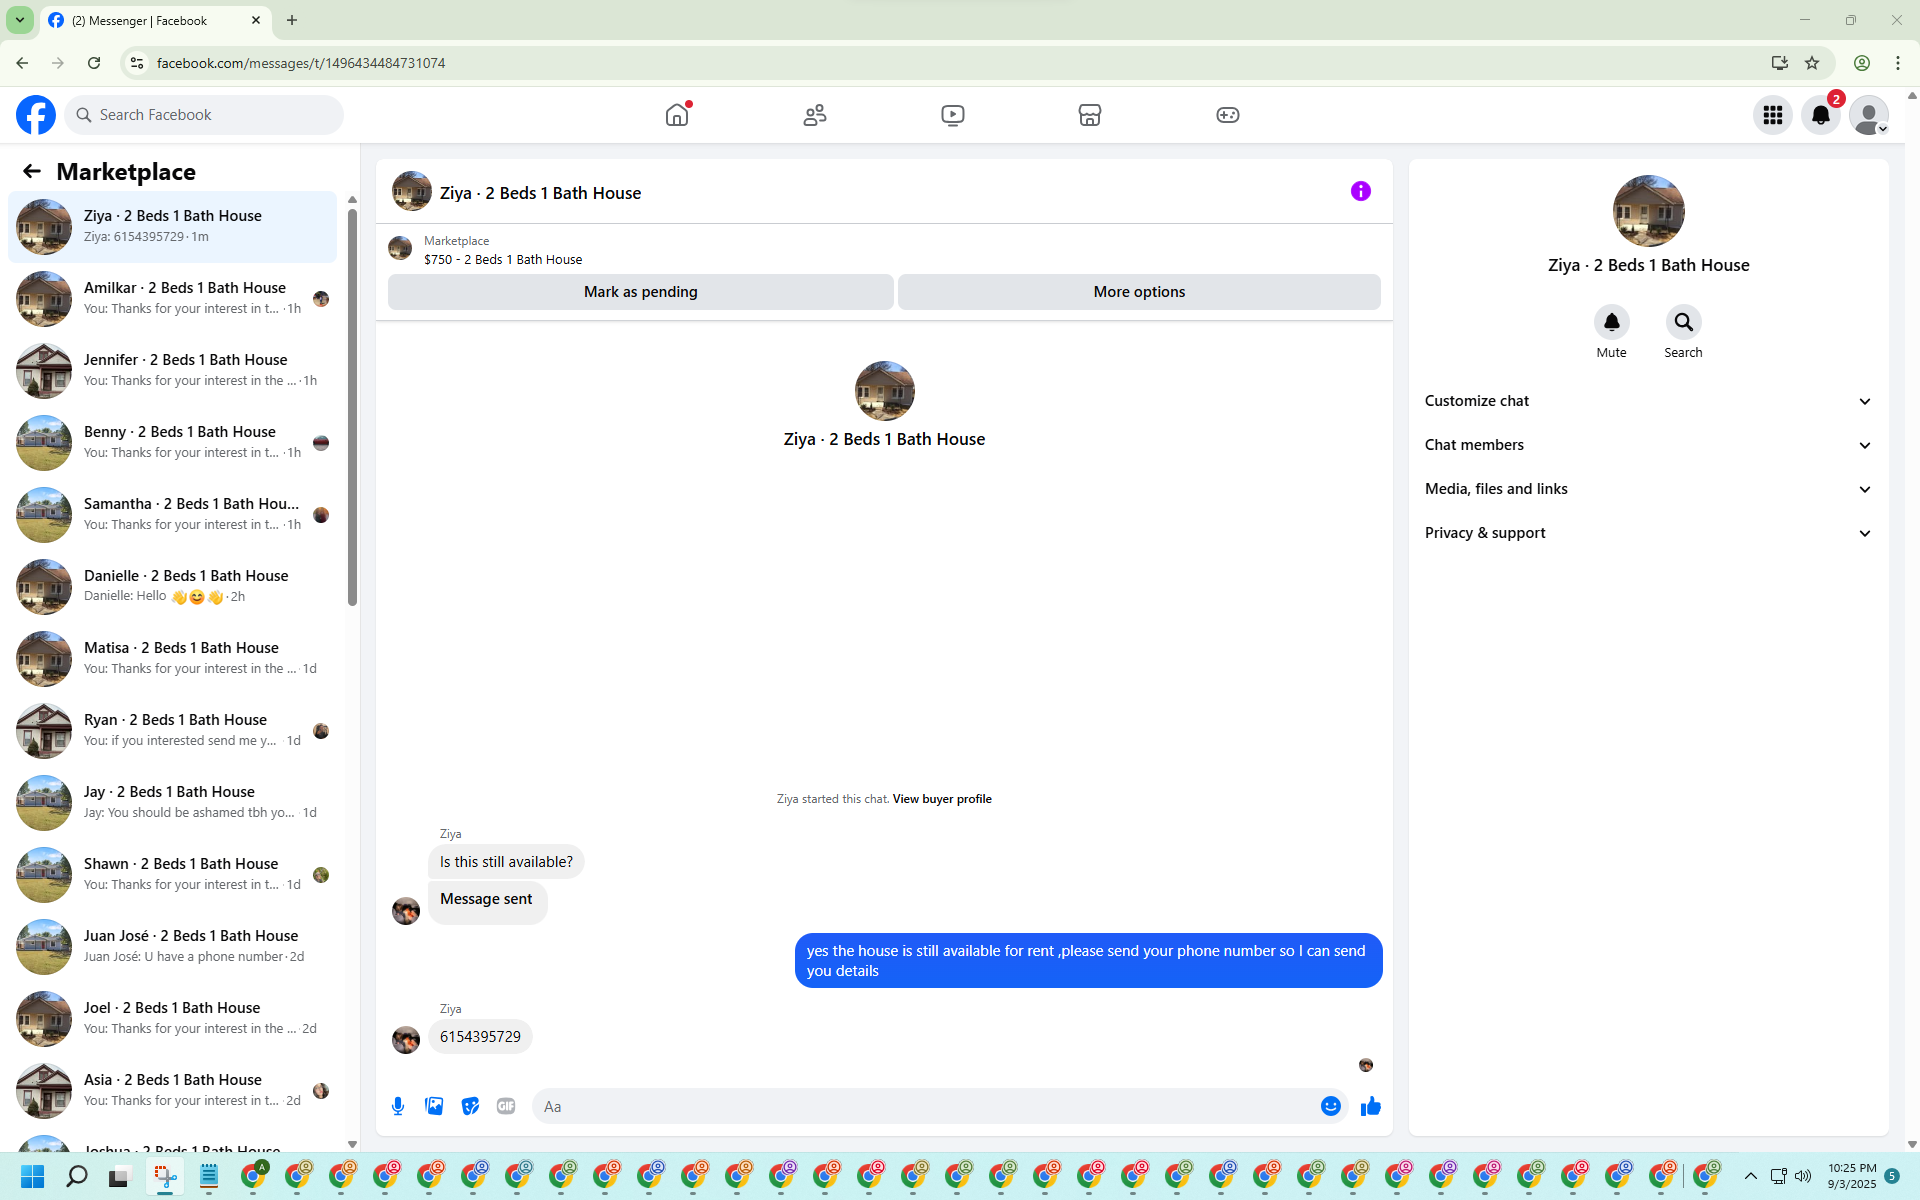Attach a photo with the image icon
Image resolution: width=1920 pixels, height=1200 pixels.
(434, 1106)
